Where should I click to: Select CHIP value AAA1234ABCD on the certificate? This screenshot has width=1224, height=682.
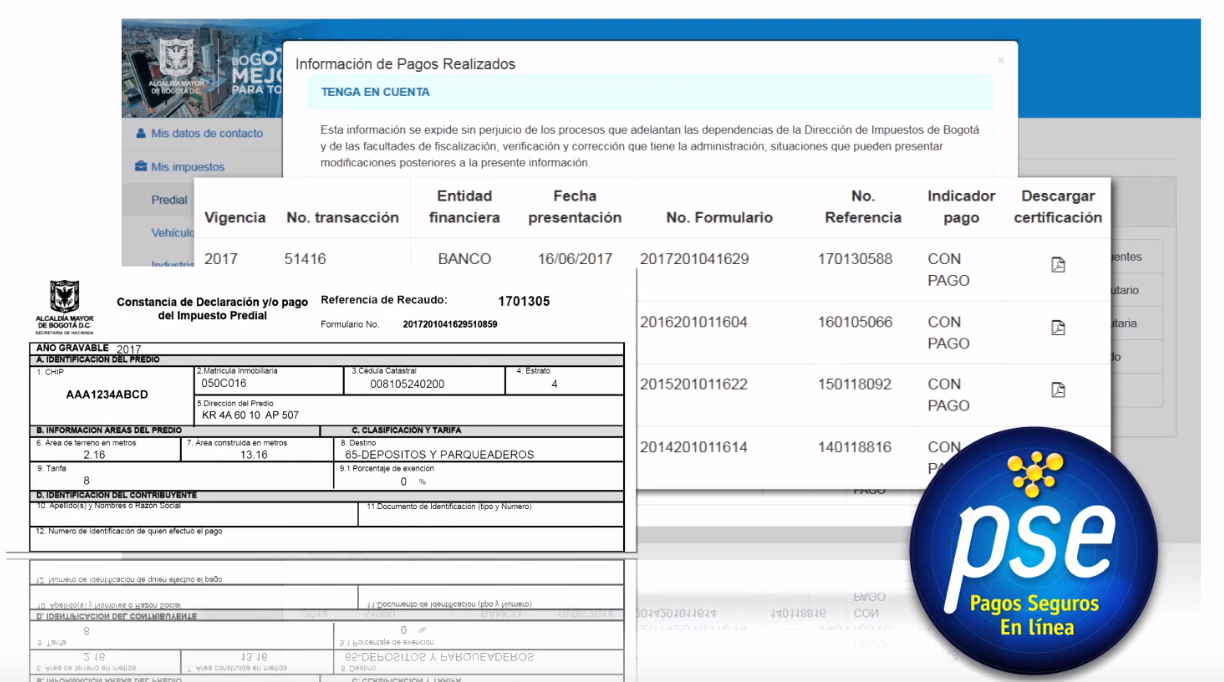(107, 394)
